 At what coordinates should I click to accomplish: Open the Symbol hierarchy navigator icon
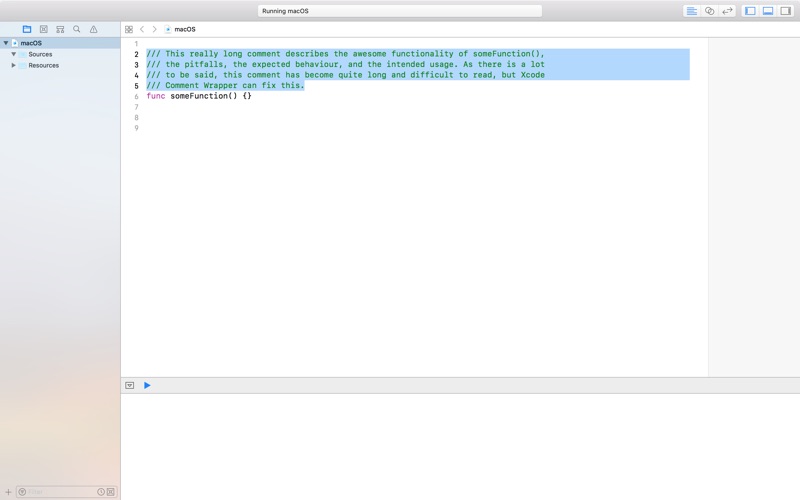click(60, 29)
